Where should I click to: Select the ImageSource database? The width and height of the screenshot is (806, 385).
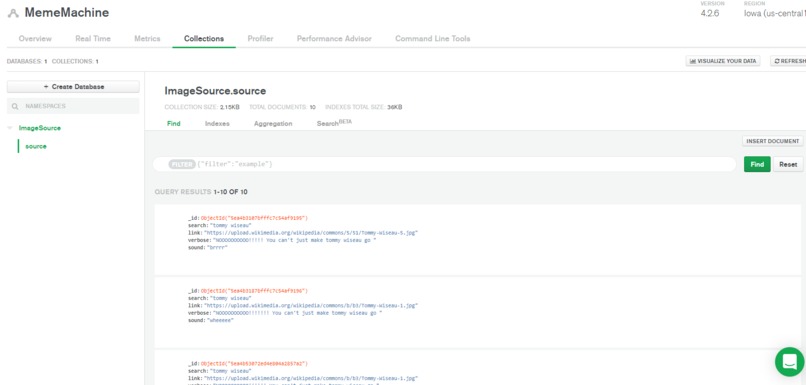pyautogui.click(x=40, y=128)
